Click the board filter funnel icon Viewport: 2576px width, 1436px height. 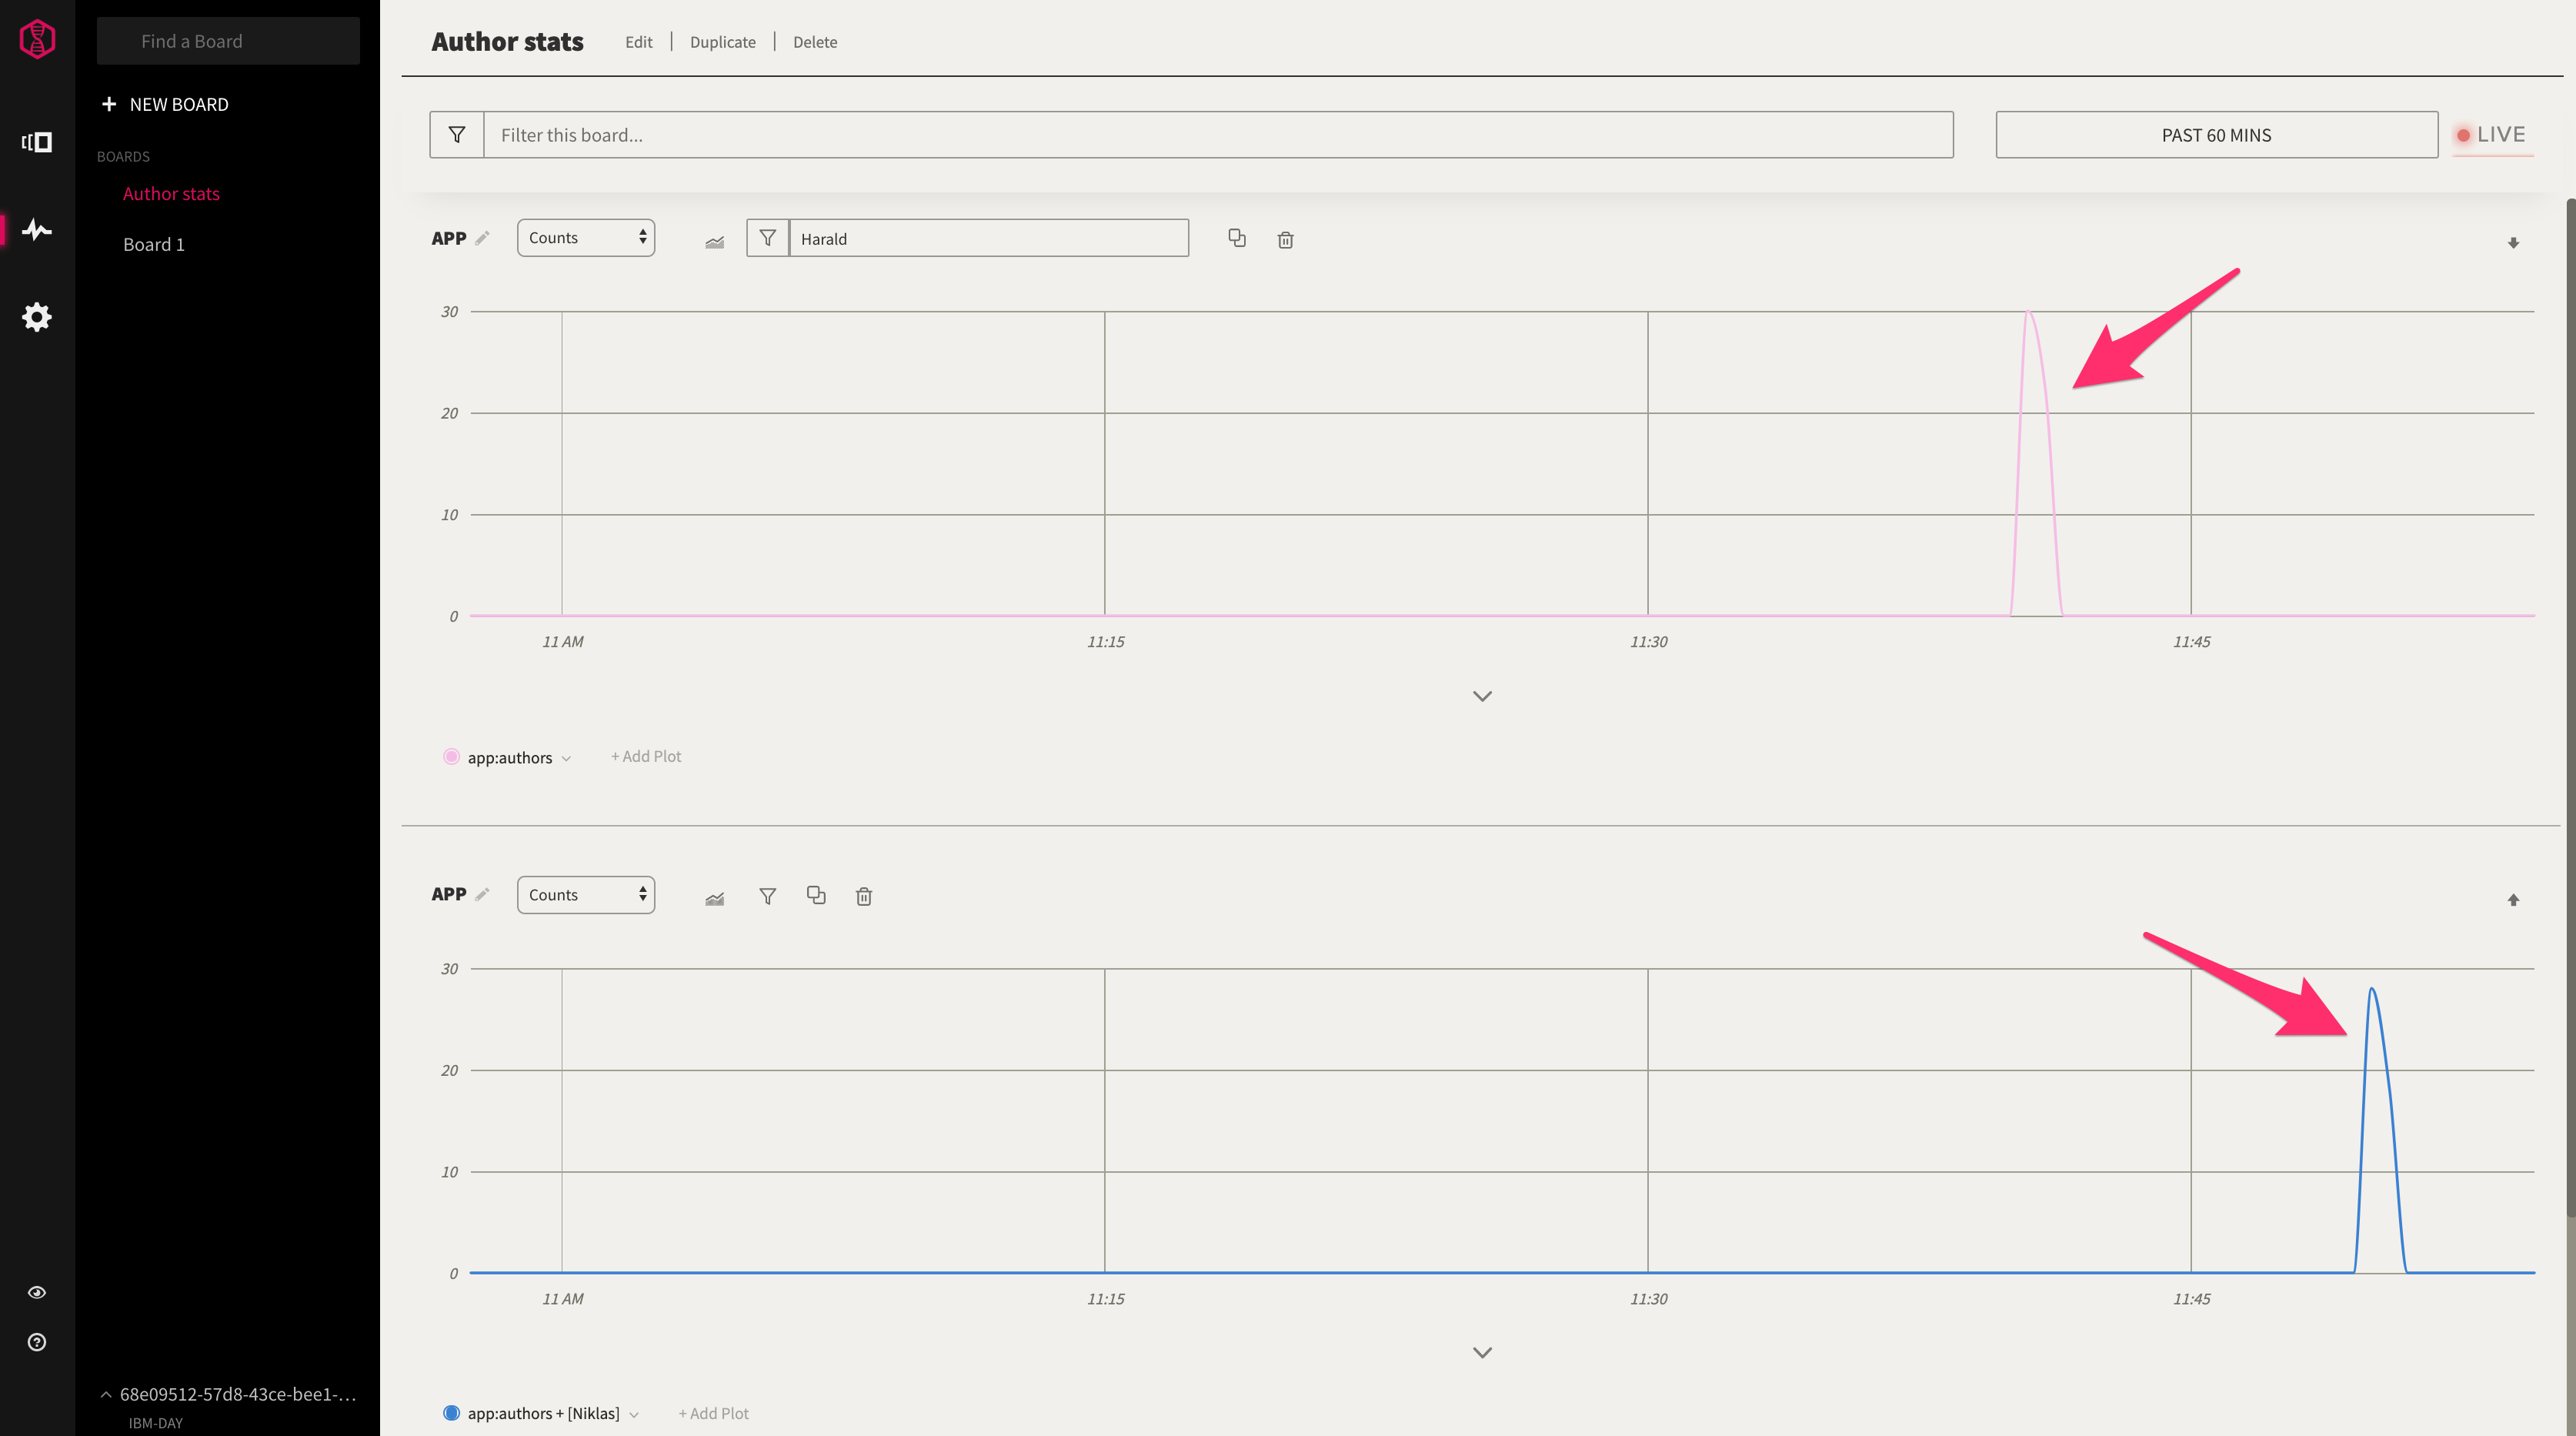(457, 135)
